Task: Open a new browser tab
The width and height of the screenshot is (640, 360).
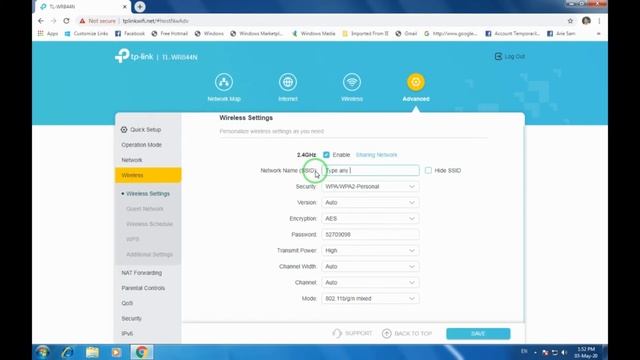Action: coord(140,7)
